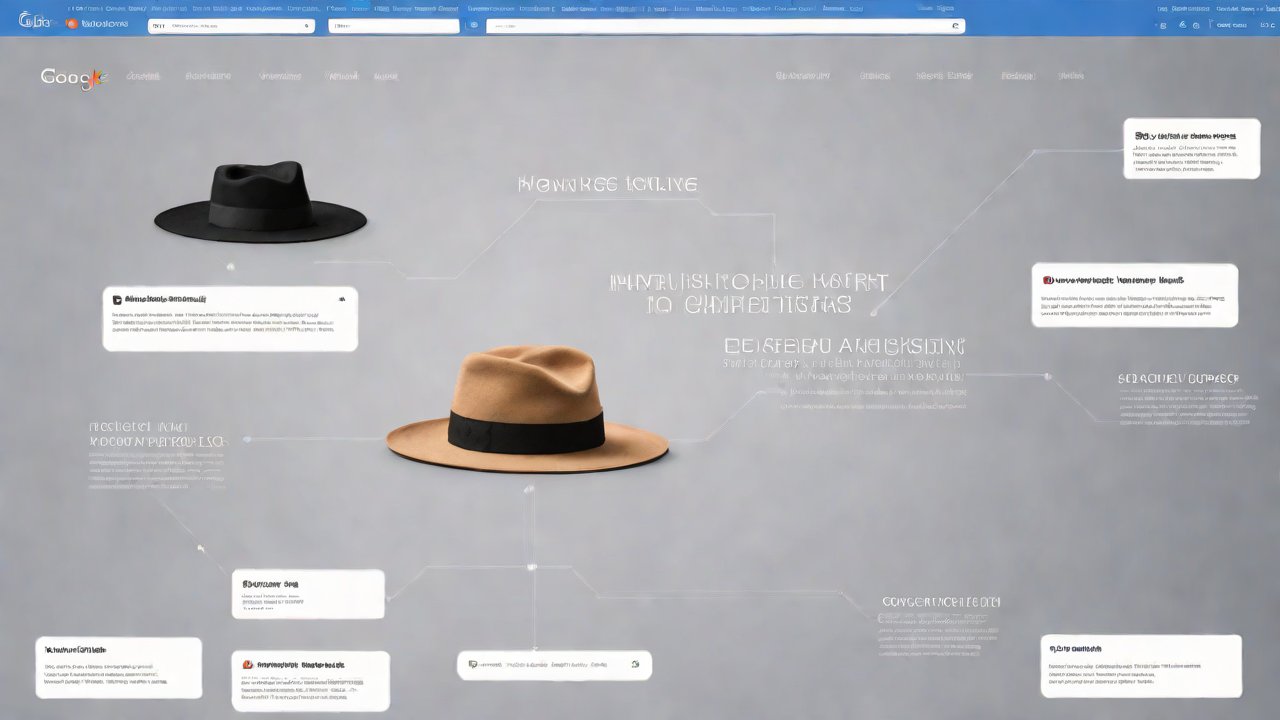Click the long address bar in the top bar

click(x=720, y=26)
